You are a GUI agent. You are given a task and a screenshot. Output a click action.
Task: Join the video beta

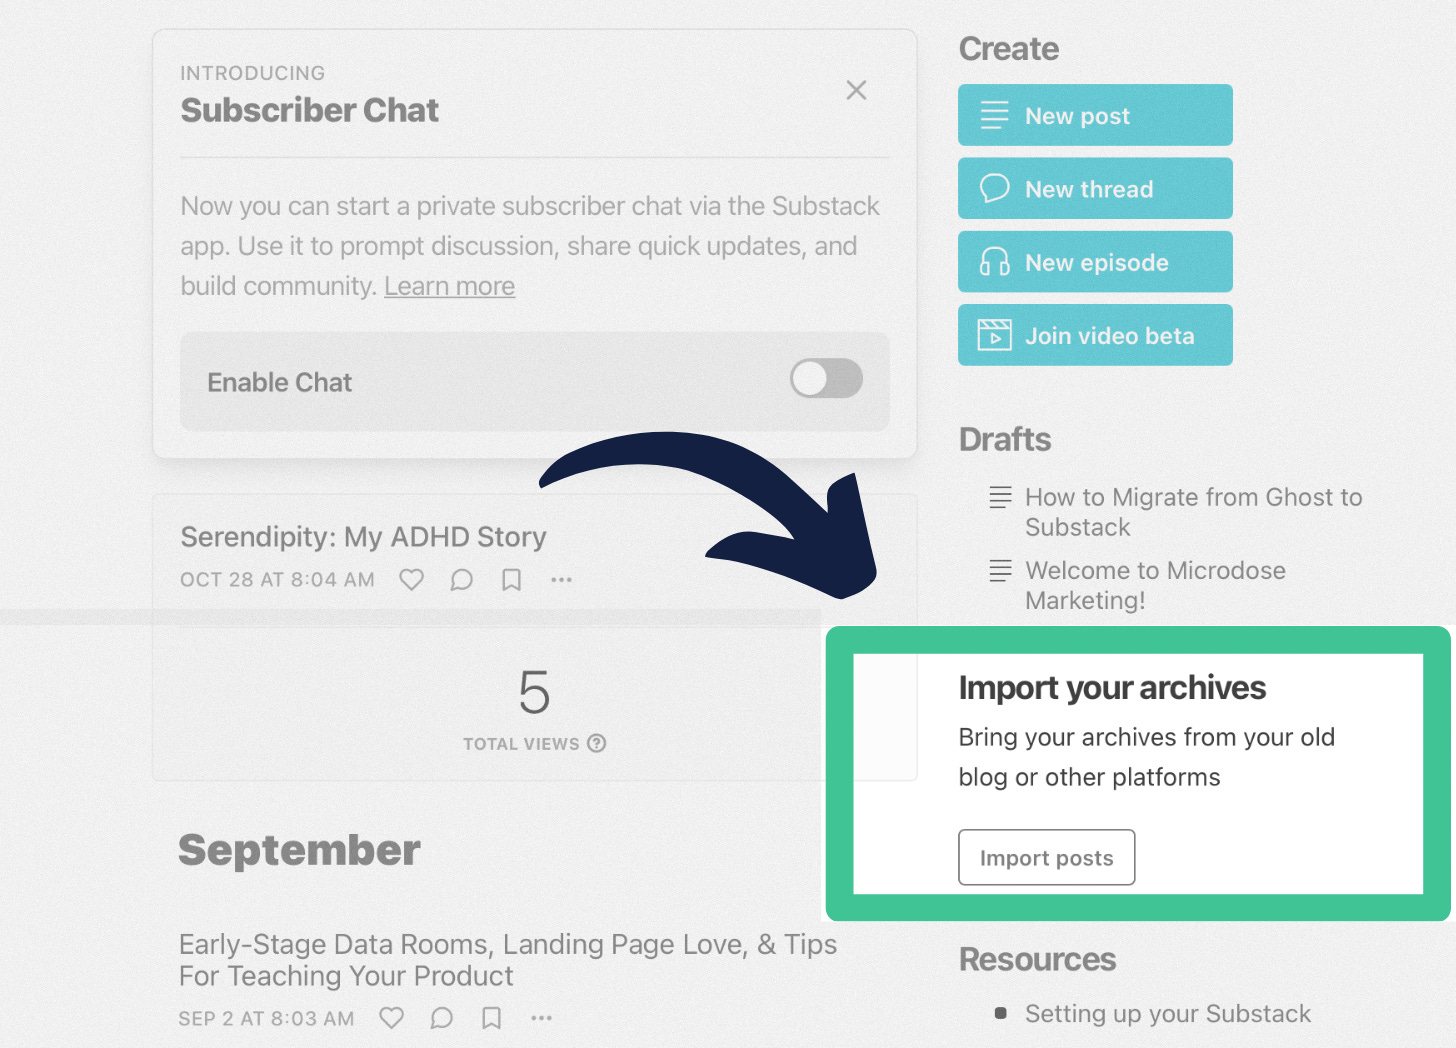point(1094,335)
